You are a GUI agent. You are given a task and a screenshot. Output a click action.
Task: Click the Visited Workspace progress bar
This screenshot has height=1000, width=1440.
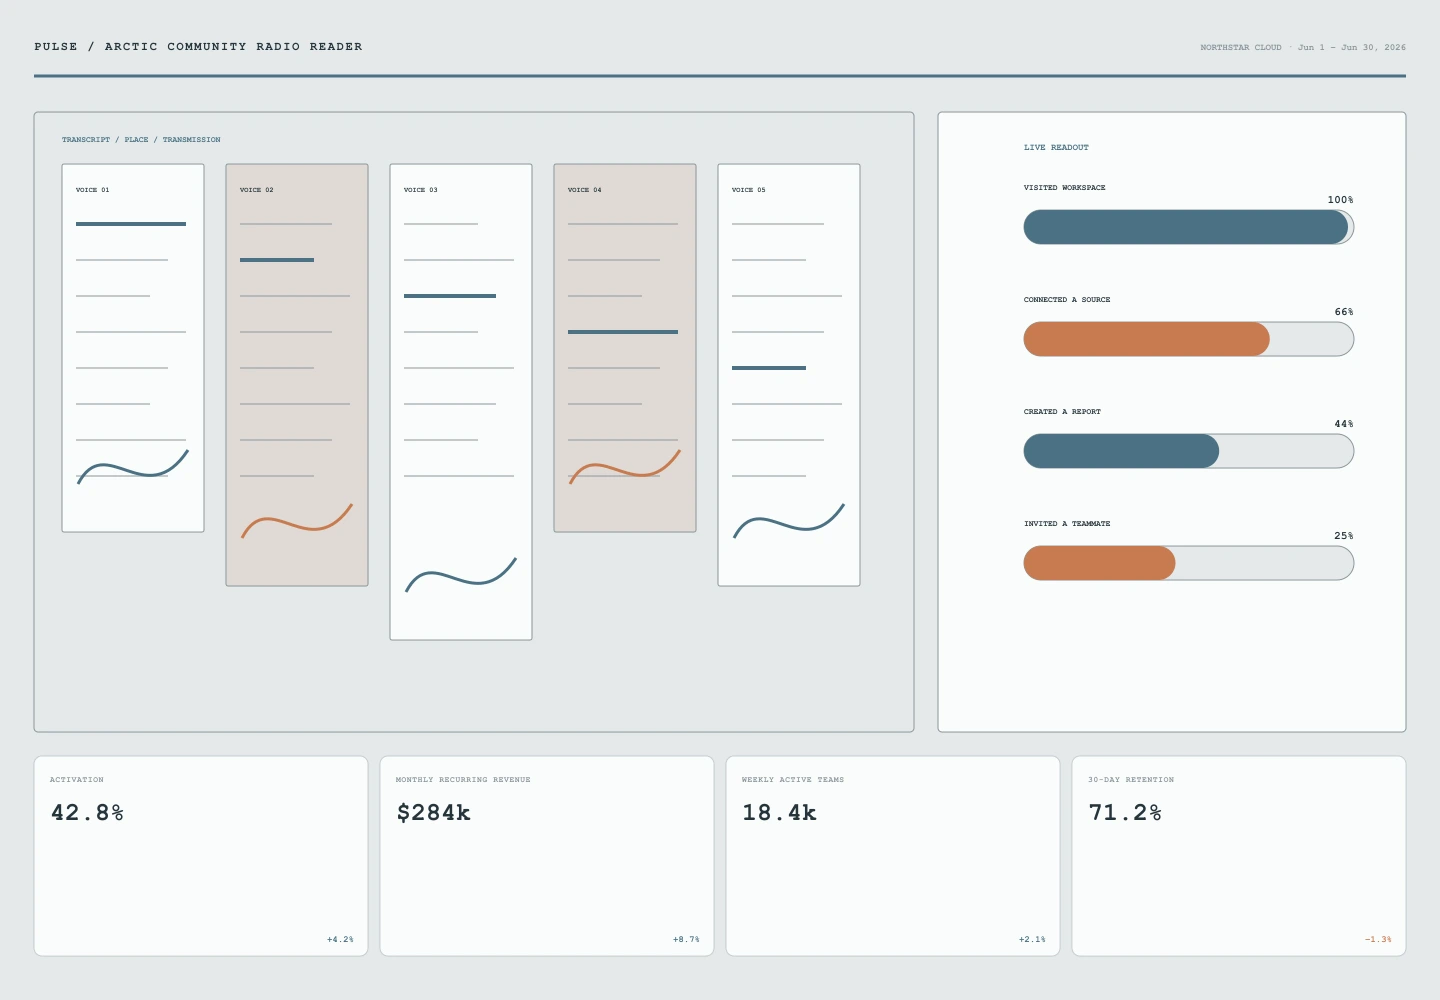click(x=1189, y=227)
